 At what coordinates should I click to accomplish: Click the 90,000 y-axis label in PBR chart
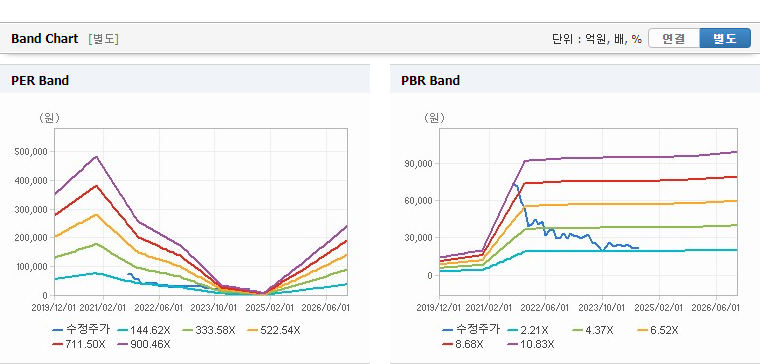pos(419,163)
